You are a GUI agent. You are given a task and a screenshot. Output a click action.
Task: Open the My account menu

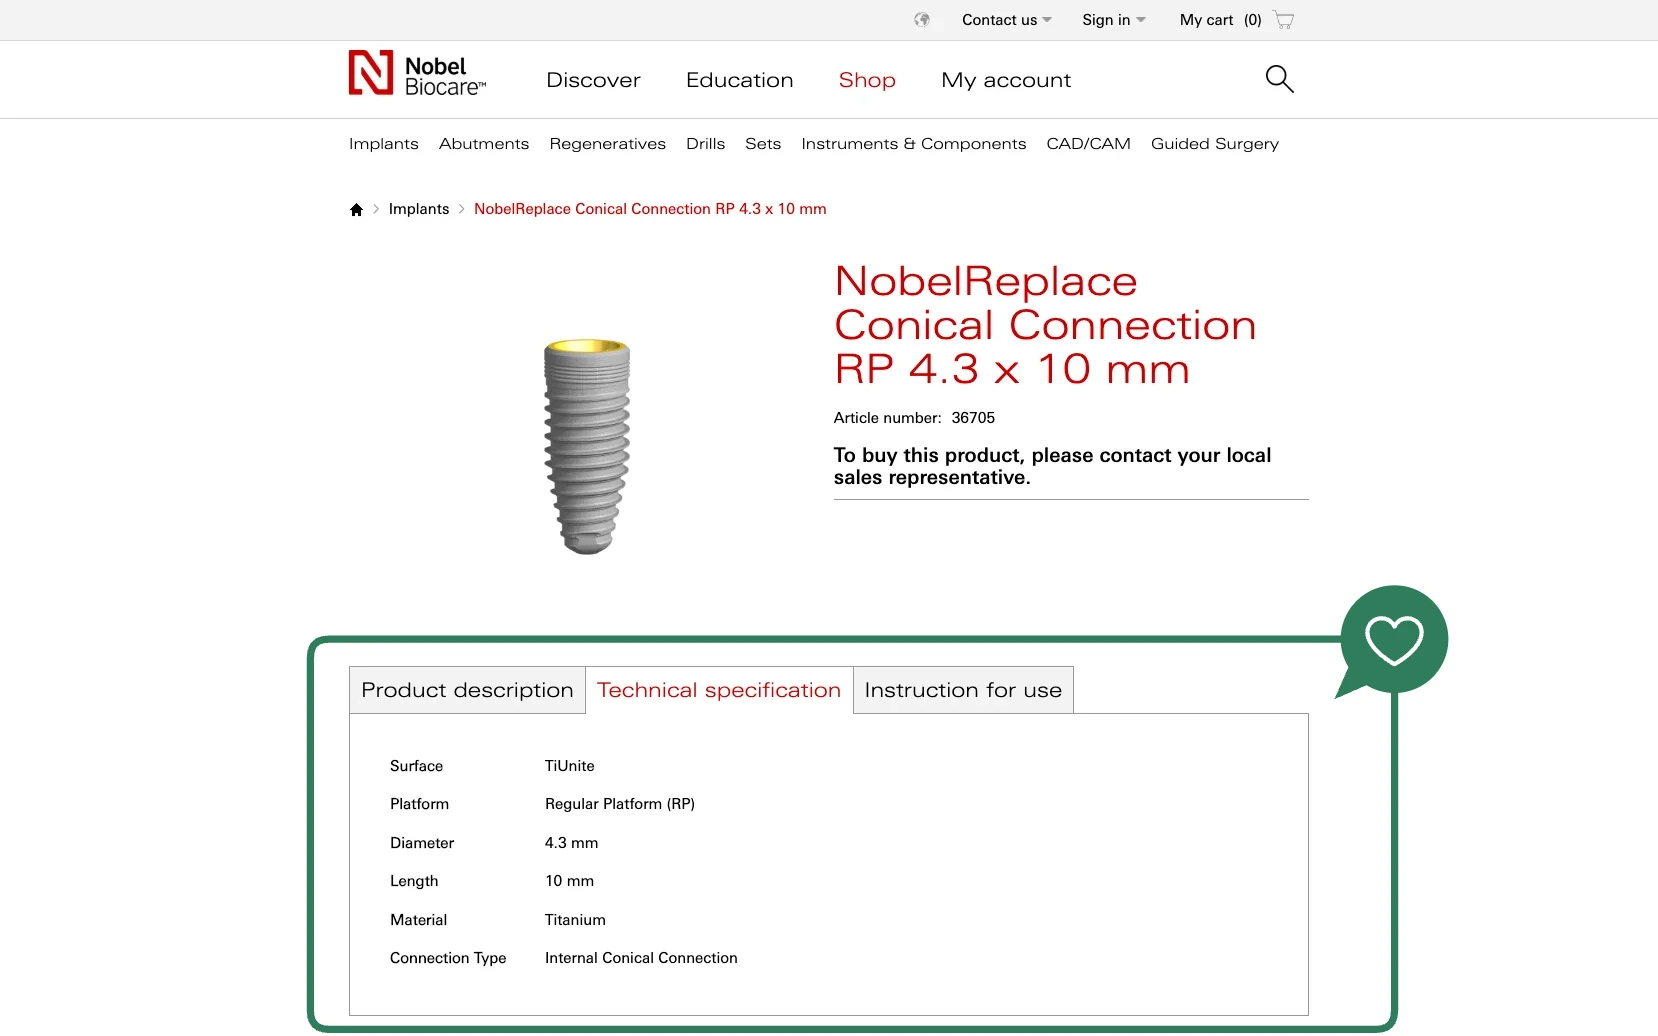click(x=1006, y=80)
